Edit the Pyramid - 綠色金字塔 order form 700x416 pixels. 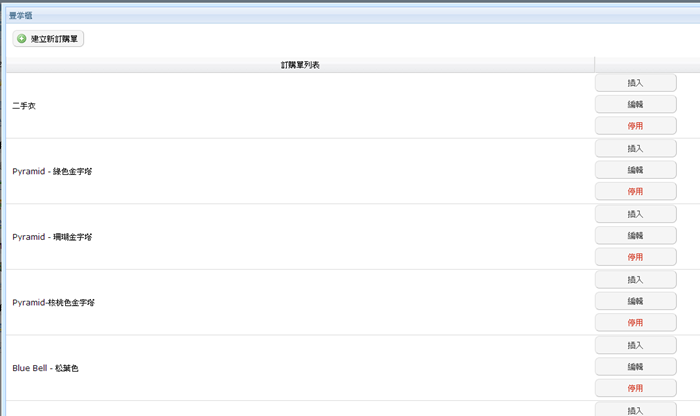636,170
